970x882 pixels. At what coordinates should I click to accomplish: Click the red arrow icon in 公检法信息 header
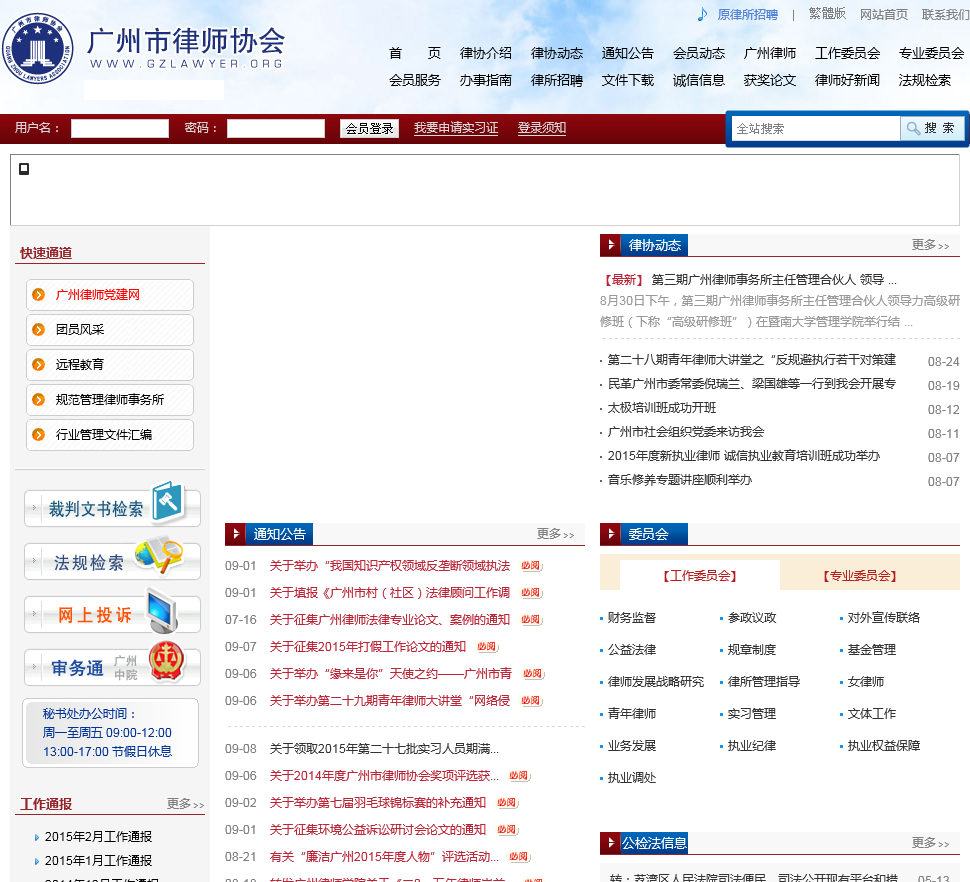tap(611, 842)
